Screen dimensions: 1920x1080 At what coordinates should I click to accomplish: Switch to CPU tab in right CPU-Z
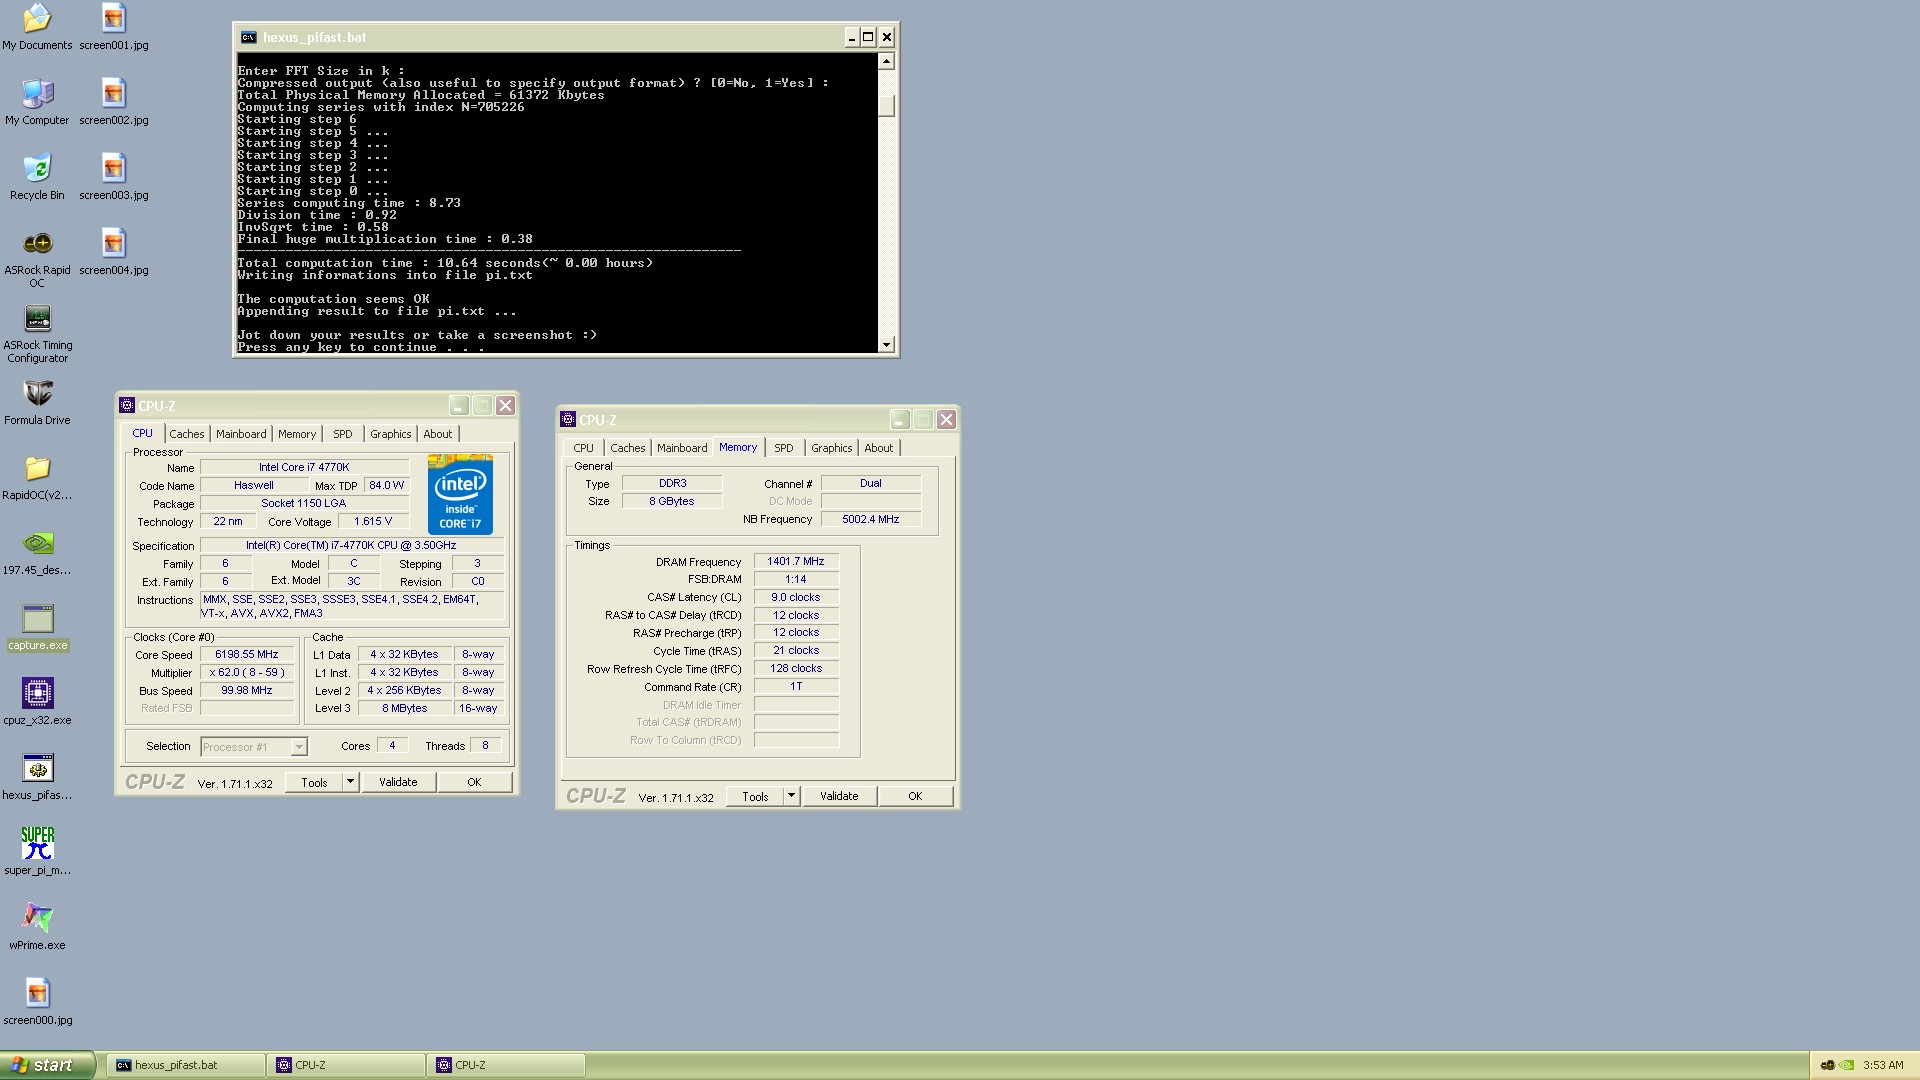point(584,448)
